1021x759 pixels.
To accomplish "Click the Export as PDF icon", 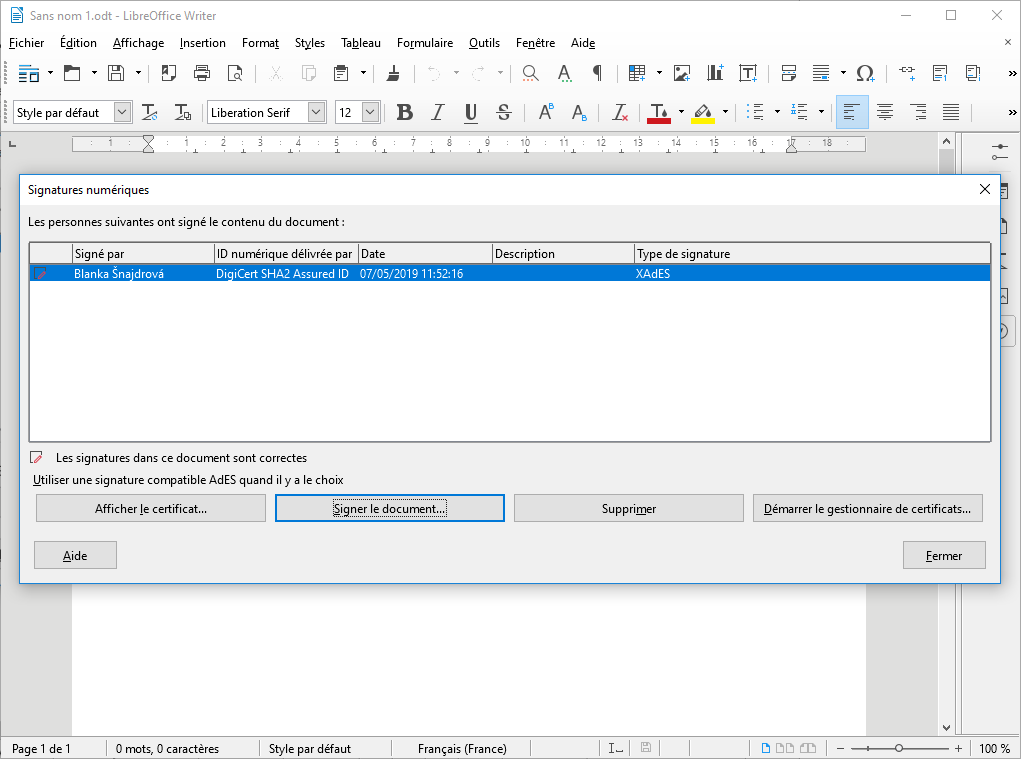I will tap(169, 73).
